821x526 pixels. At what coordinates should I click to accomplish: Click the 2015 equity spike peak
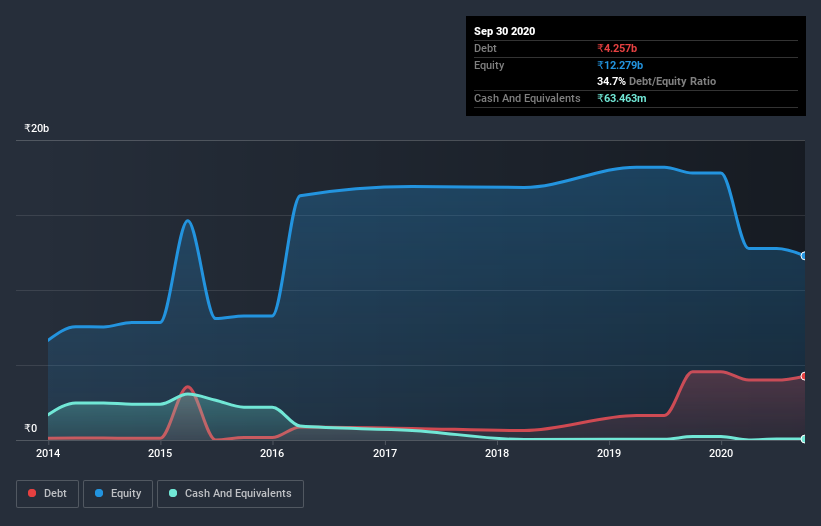coord(187,220)
